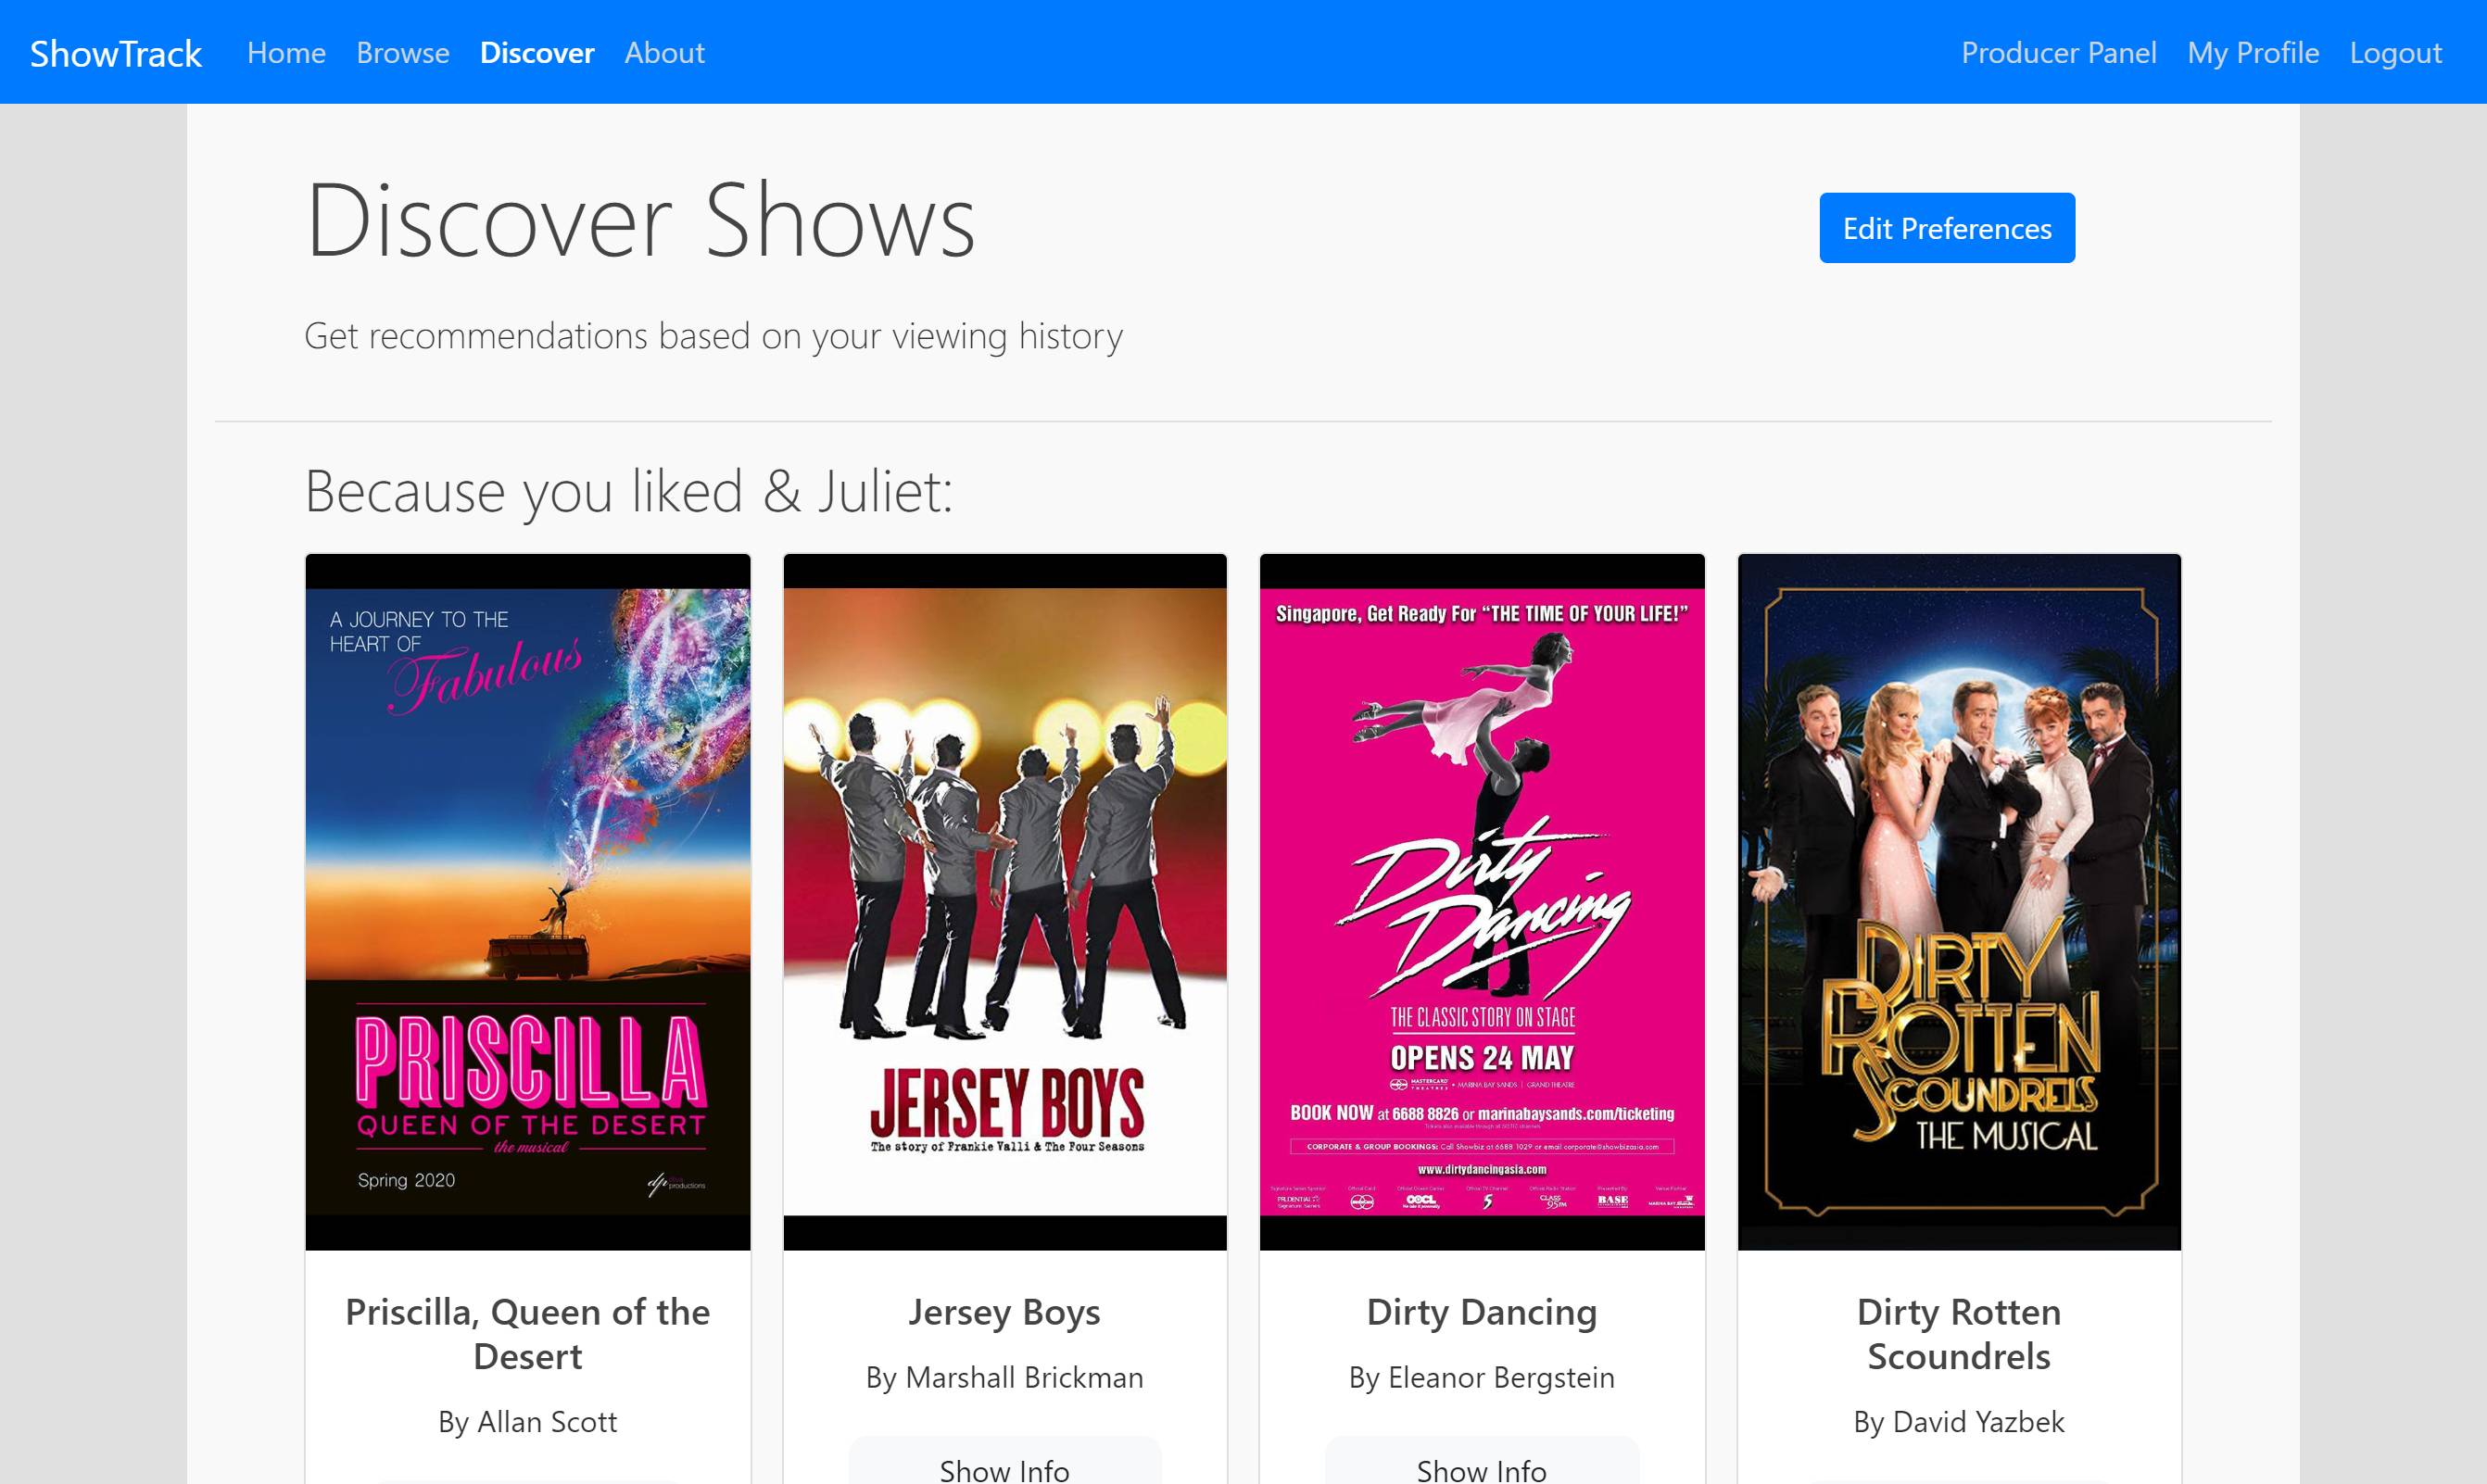
Task: Click Logout in the navbar
Action: point(2395,53)
